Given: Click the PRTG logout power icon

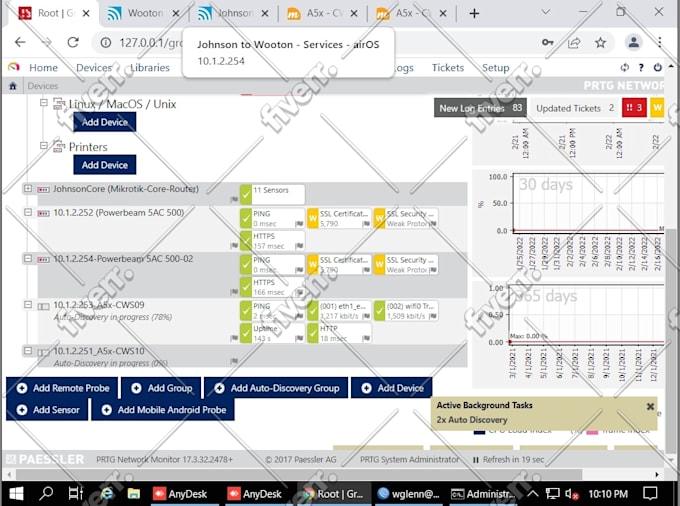Looking at the screenshot, I should coord(657,67).
